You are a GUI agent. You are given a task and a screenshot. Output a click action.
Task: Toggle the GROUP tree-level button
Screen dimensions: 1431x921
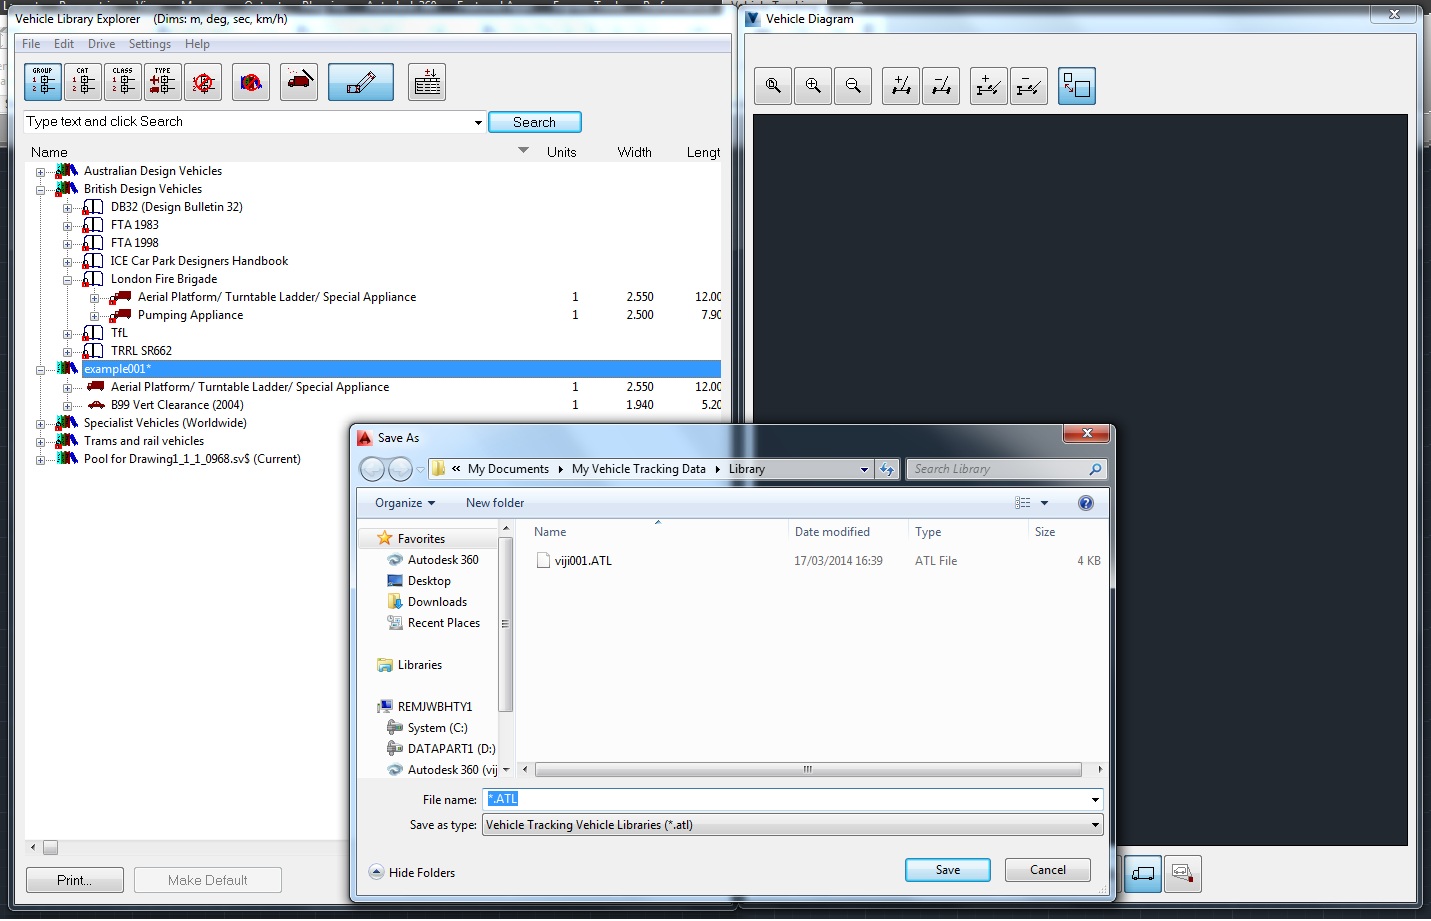click(x=43, y=82)
